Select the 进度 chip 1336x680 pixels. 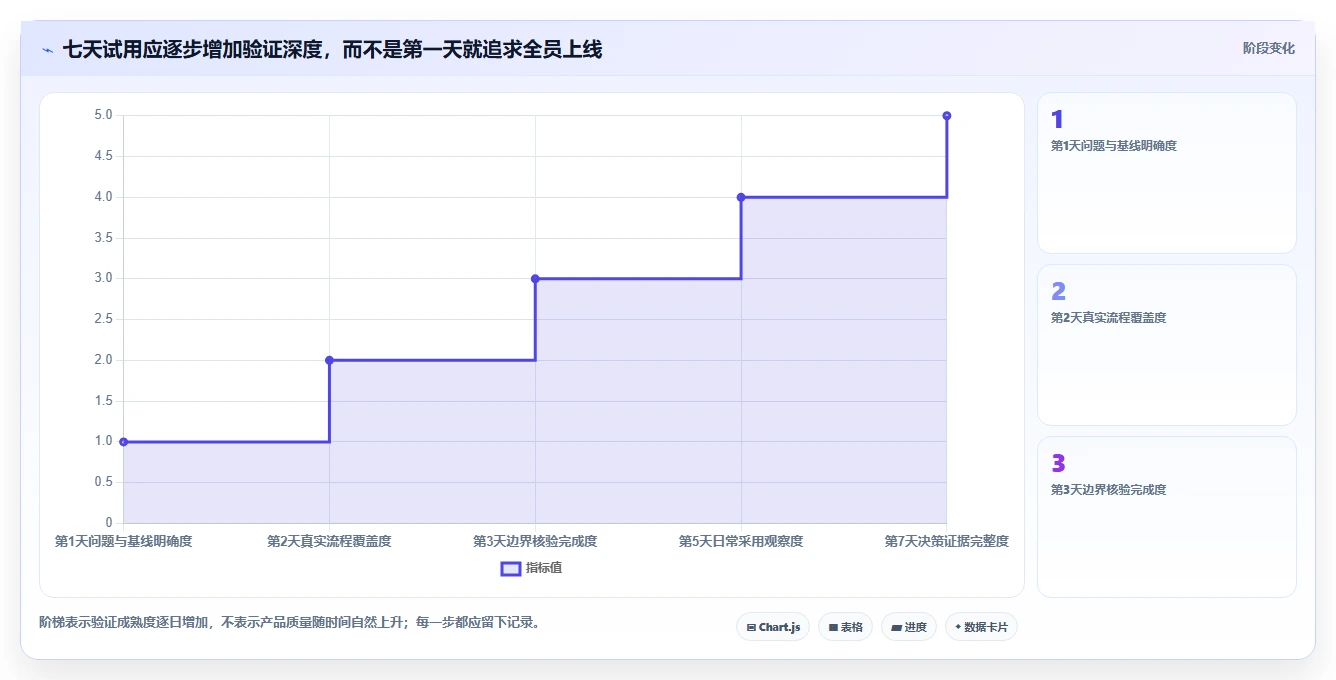tap(908, 627)
